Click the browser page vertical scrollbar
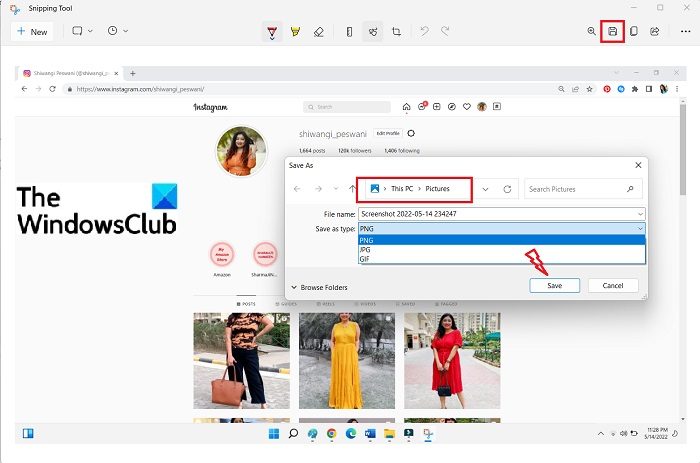Viewport: 700px width, 463px height. pyautogui.click(x=683, y=150)
